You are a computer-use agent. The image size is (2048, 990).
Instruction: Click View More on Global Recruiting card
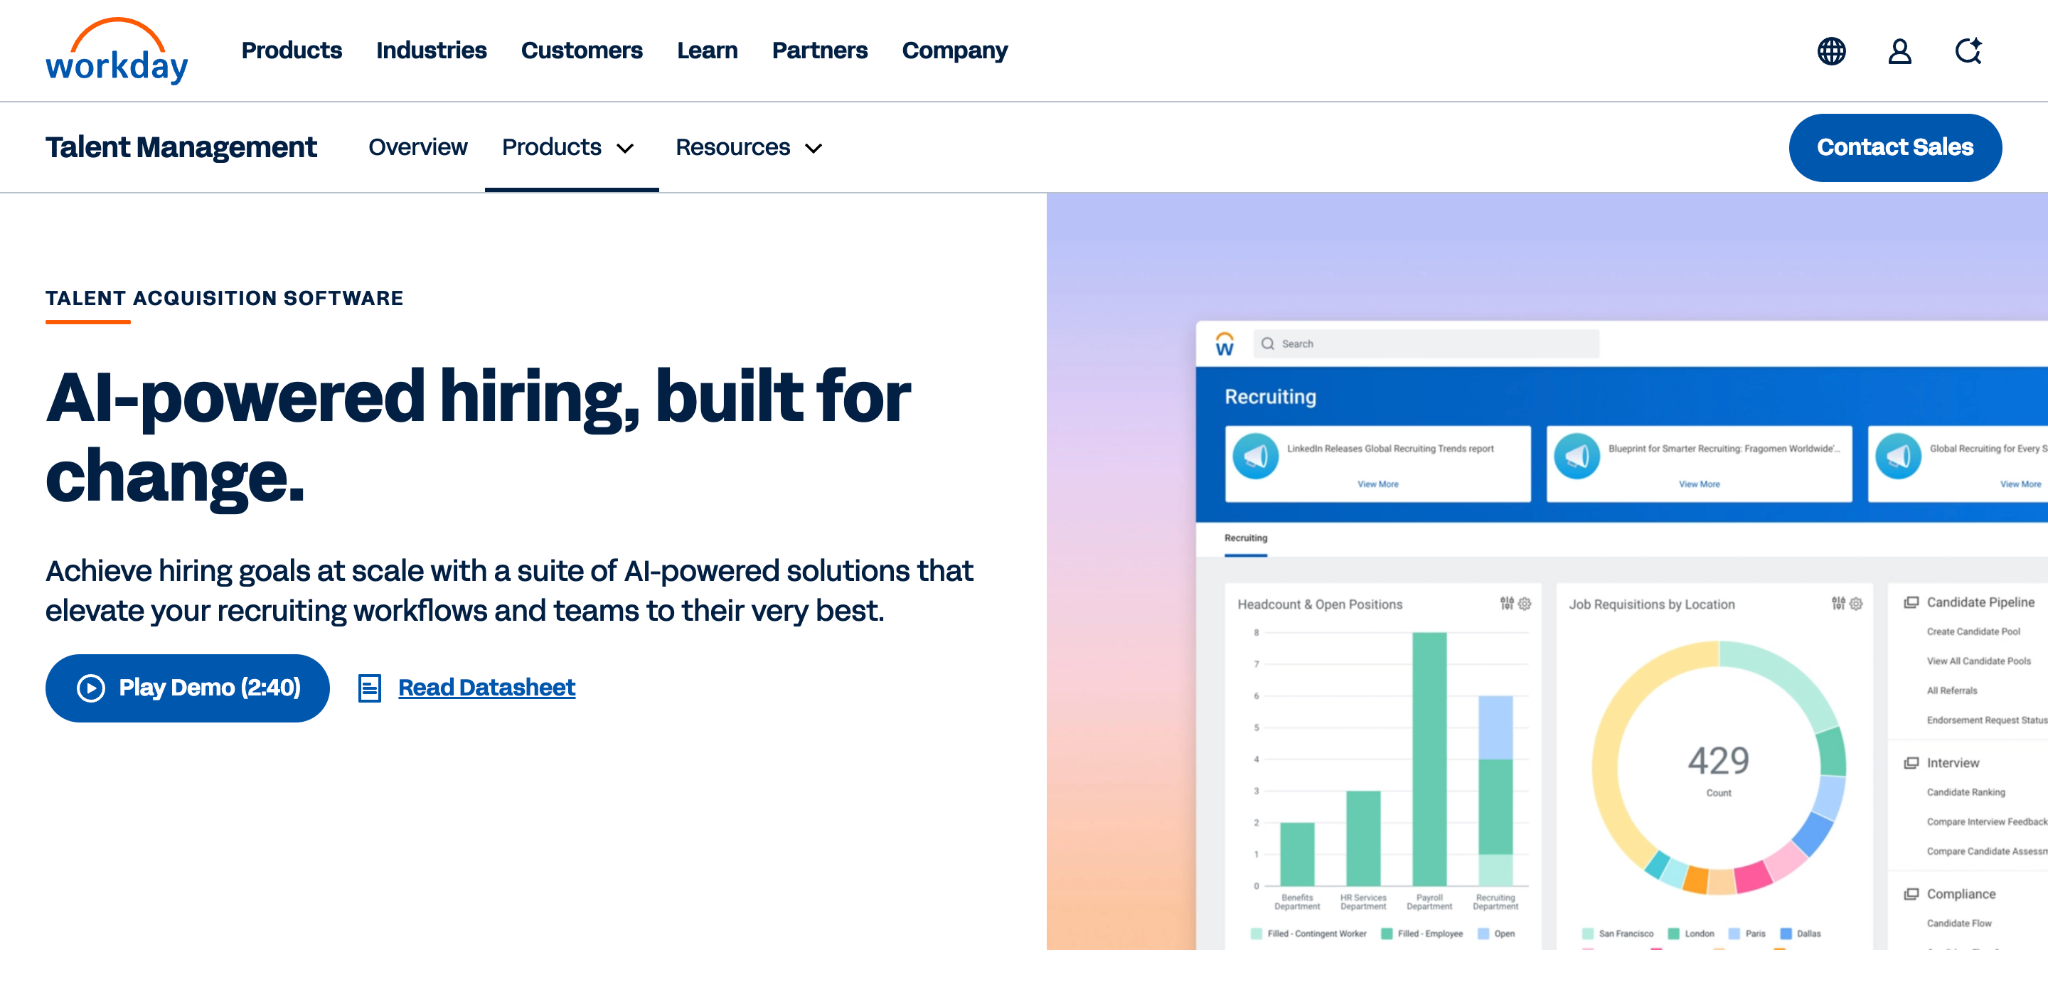pos(2020,484)
